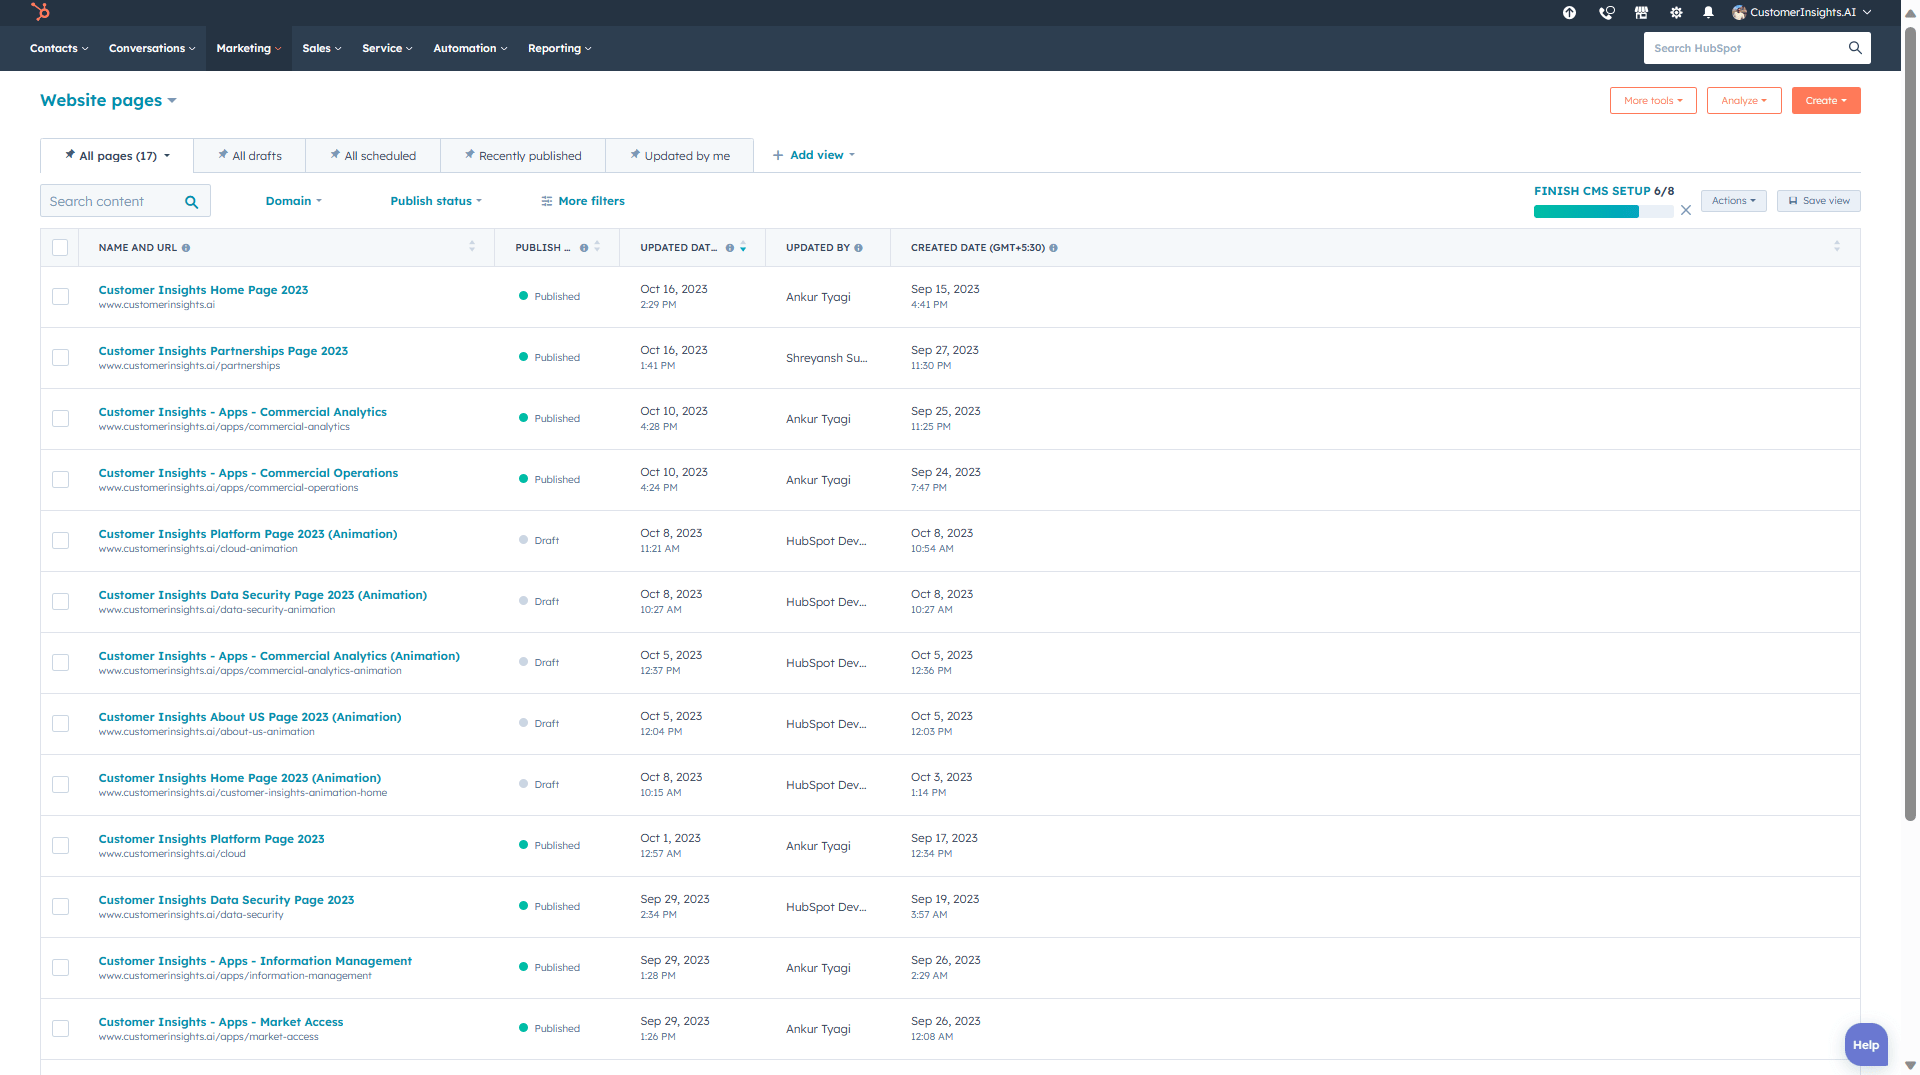The image size is (1920, 1075).
Task: Open the More tools dropdown
Action: [x=1653, y=101]
